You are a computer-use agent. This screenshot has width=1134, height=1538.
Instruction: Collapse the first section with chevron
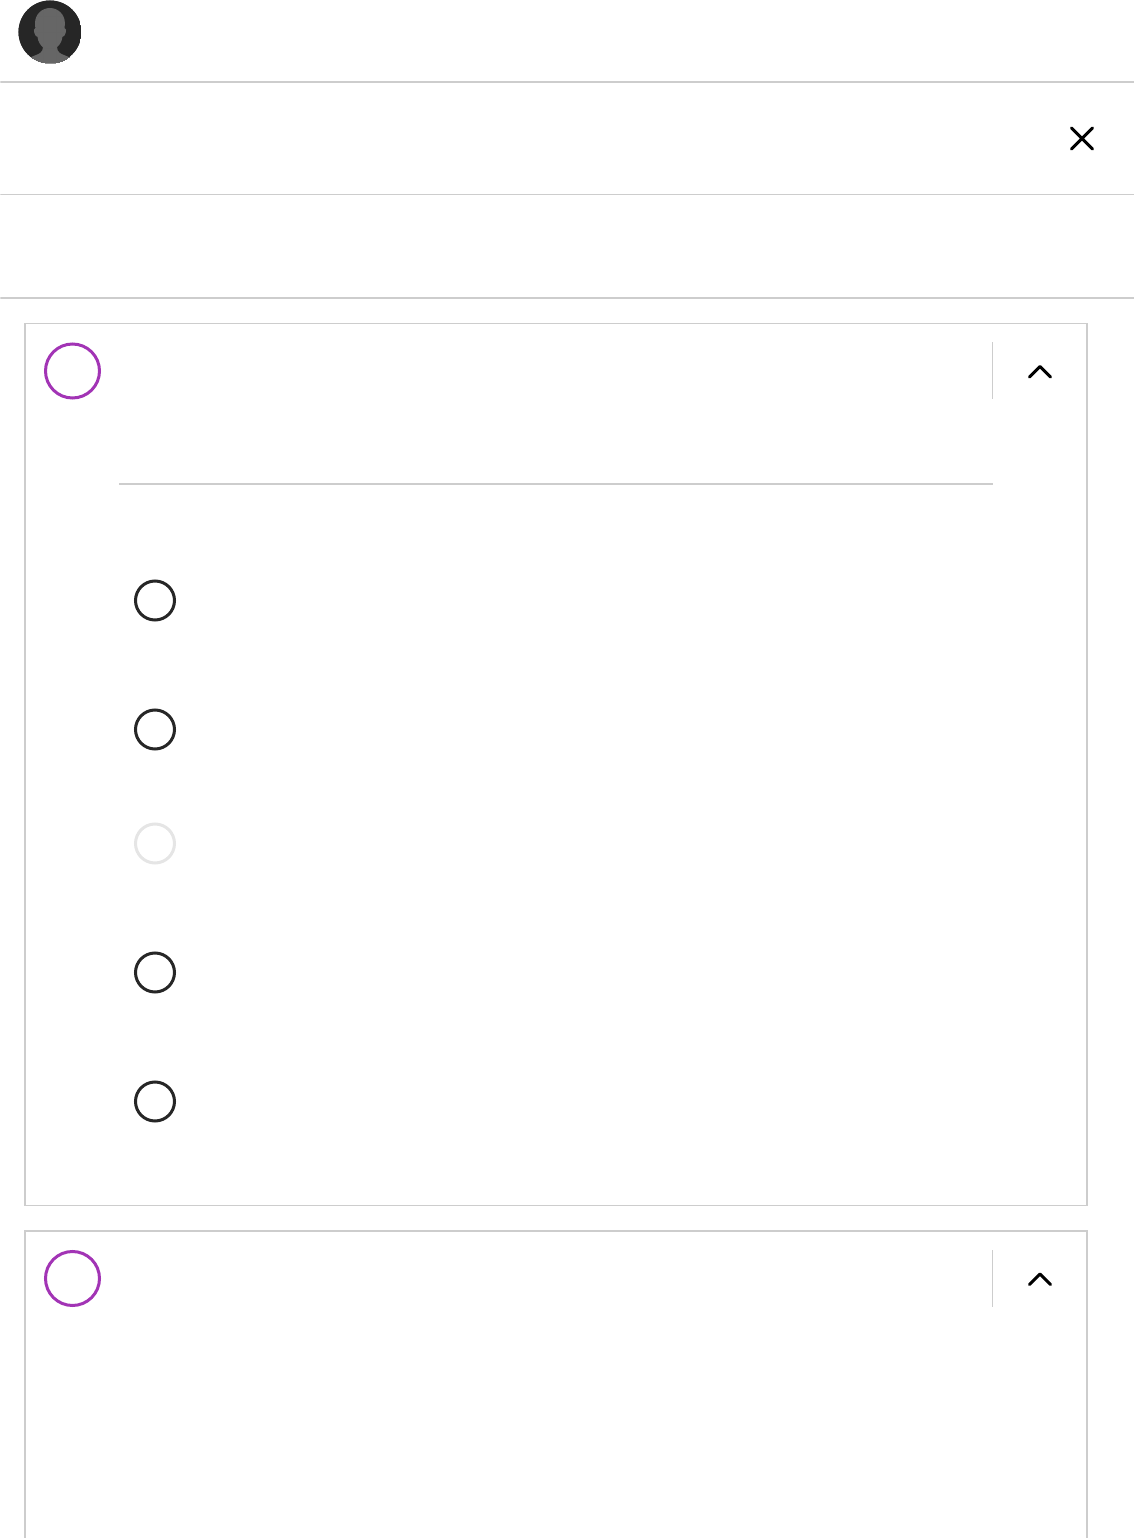click(x=1040, y=372)
